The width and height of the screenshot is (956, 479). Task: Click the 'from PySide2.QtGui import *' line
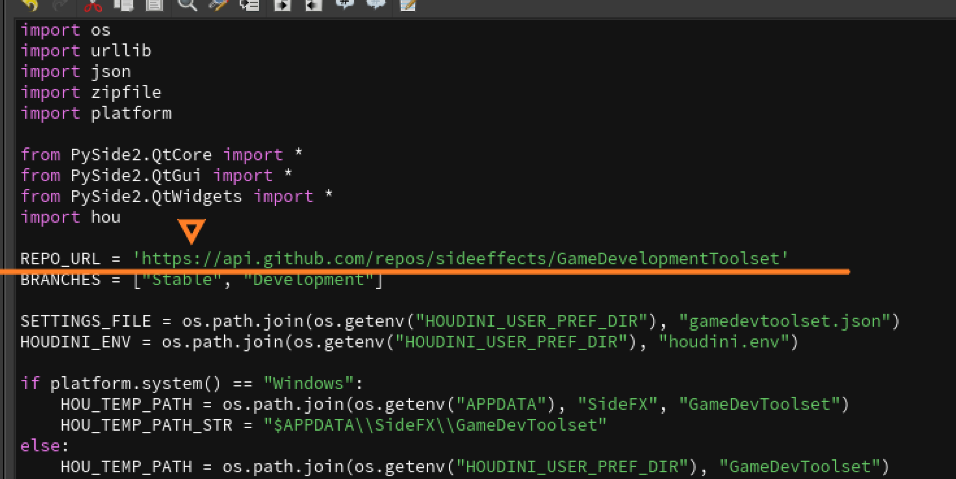pyautogui.click(x=157, y=176)
